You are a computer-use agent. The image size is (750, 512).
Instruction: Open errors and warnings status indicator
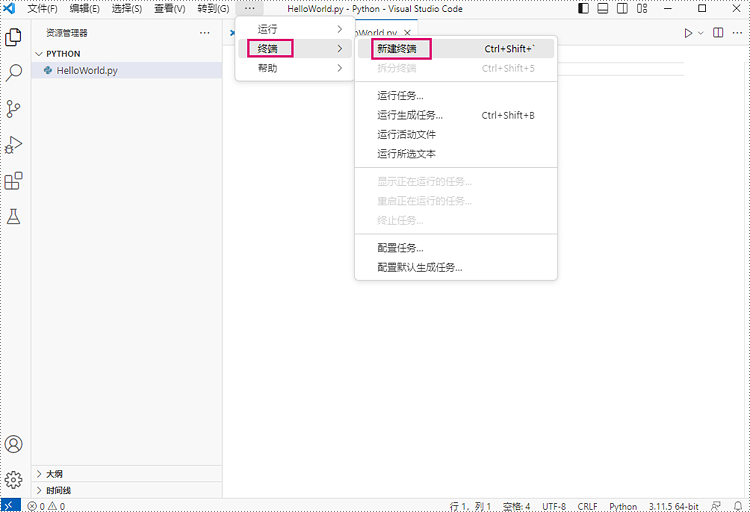click(46, 506)
